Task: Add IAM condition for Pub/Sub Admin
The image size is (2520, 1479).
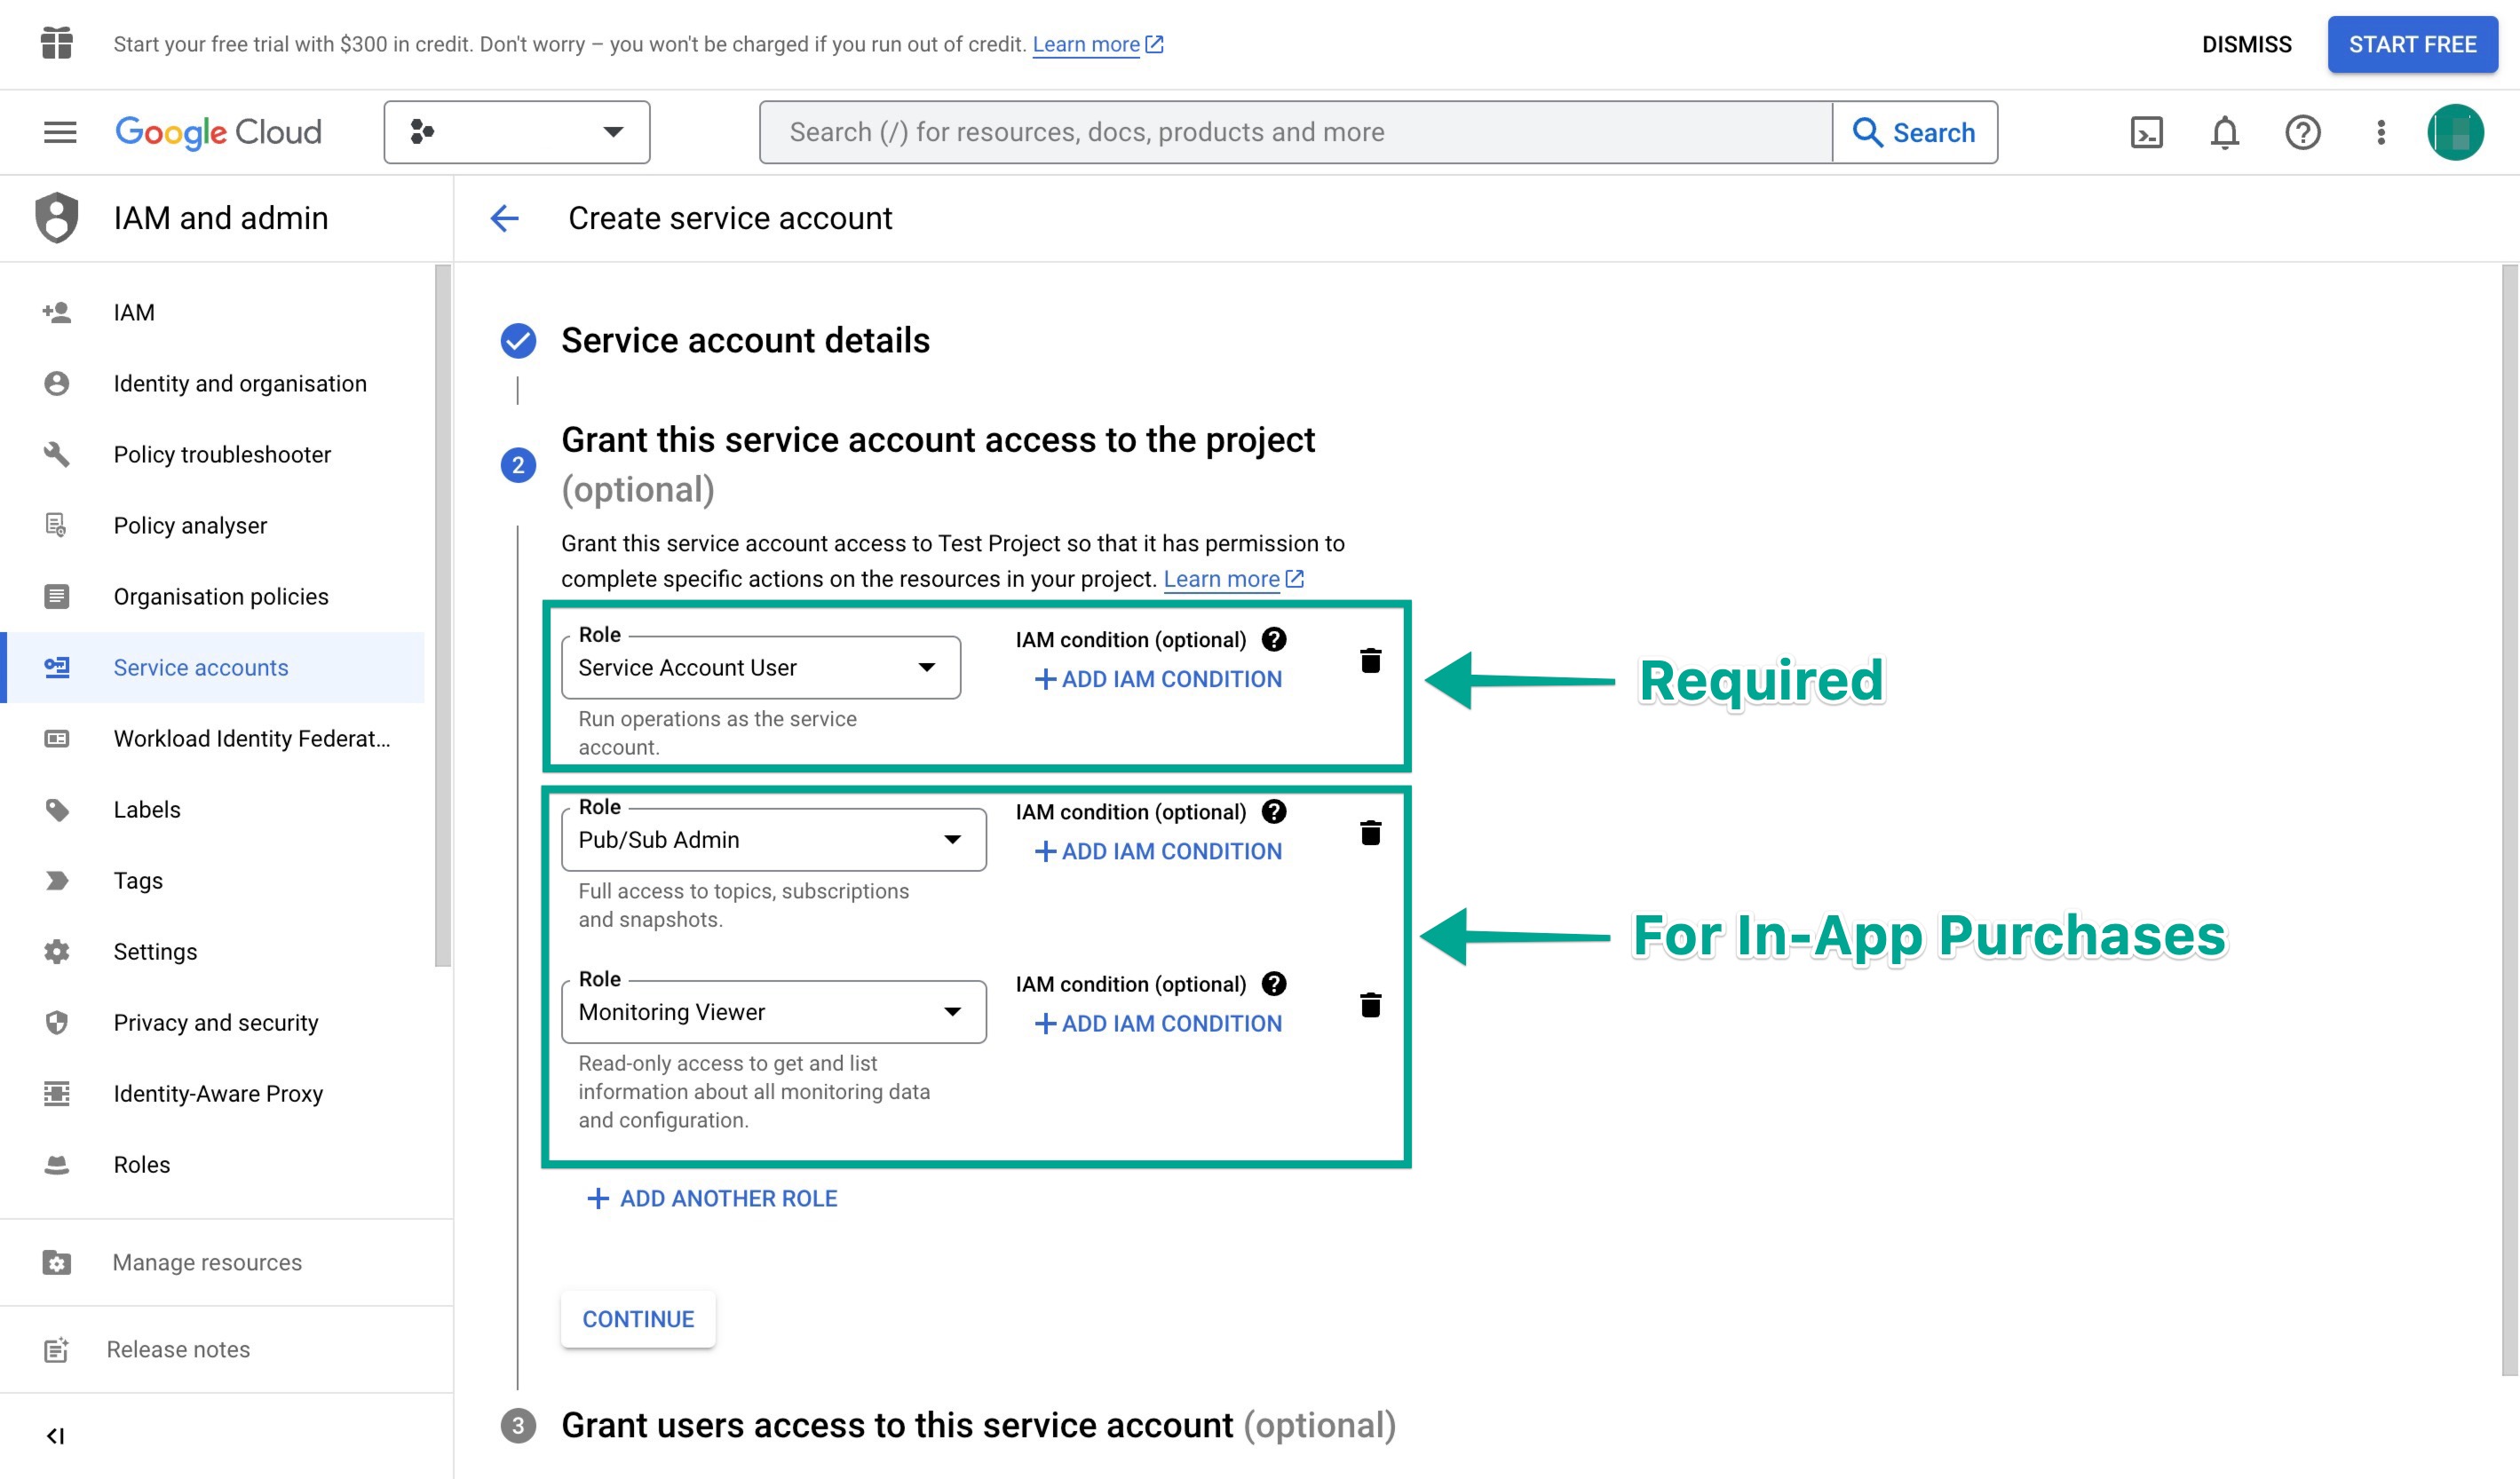Action: pos(1158,851)
